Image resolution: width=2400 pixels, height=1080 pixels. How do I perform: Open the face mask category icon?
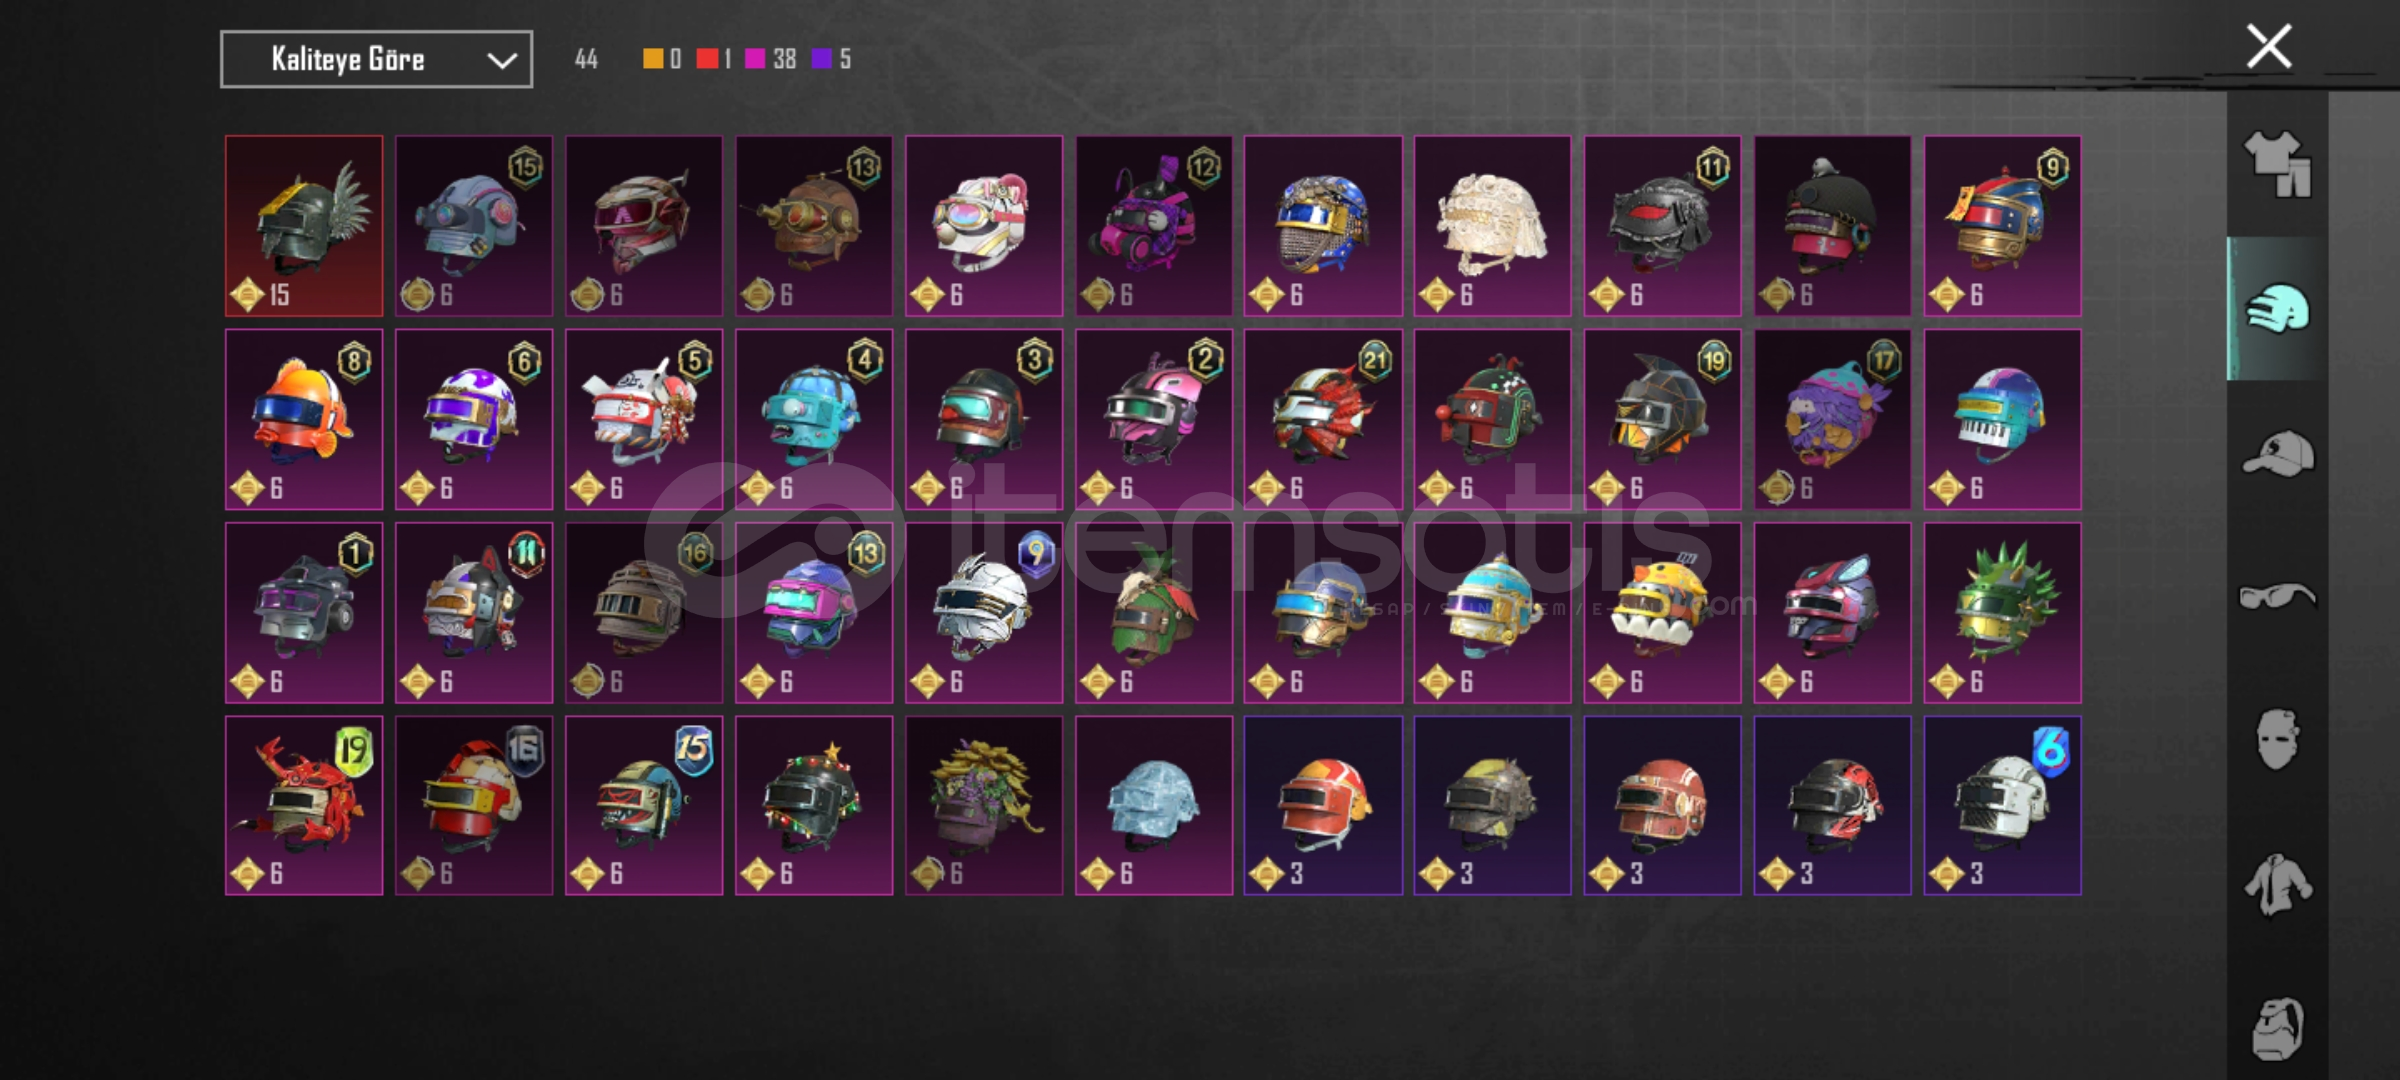point(2277,740)
